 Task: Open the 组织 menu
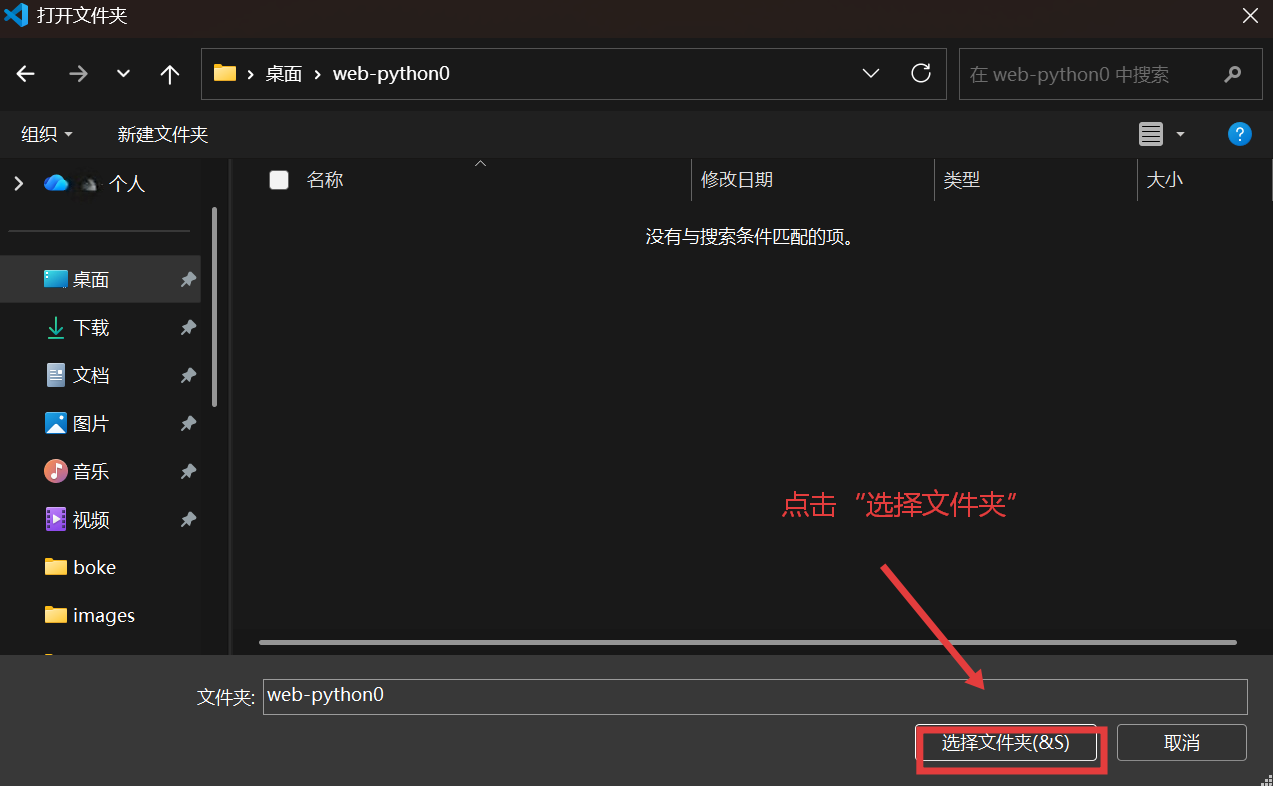47,134
